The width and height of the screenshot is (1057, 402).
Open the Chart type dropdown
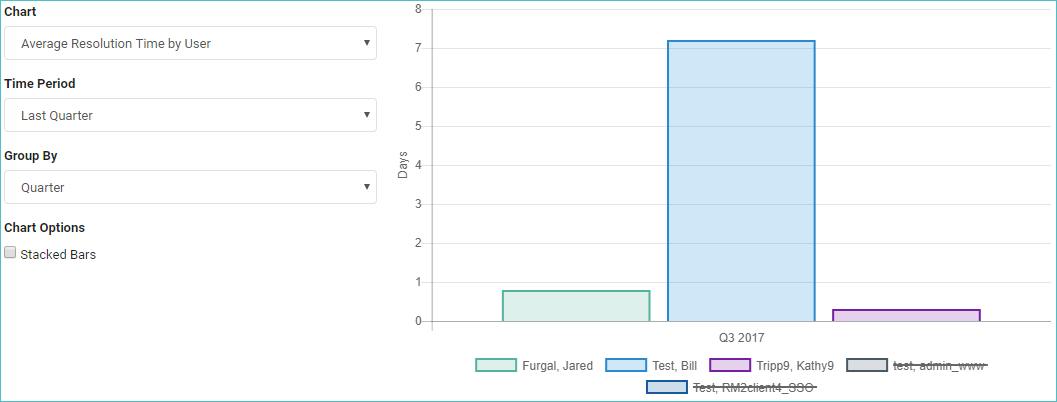[x=190, y=43]
